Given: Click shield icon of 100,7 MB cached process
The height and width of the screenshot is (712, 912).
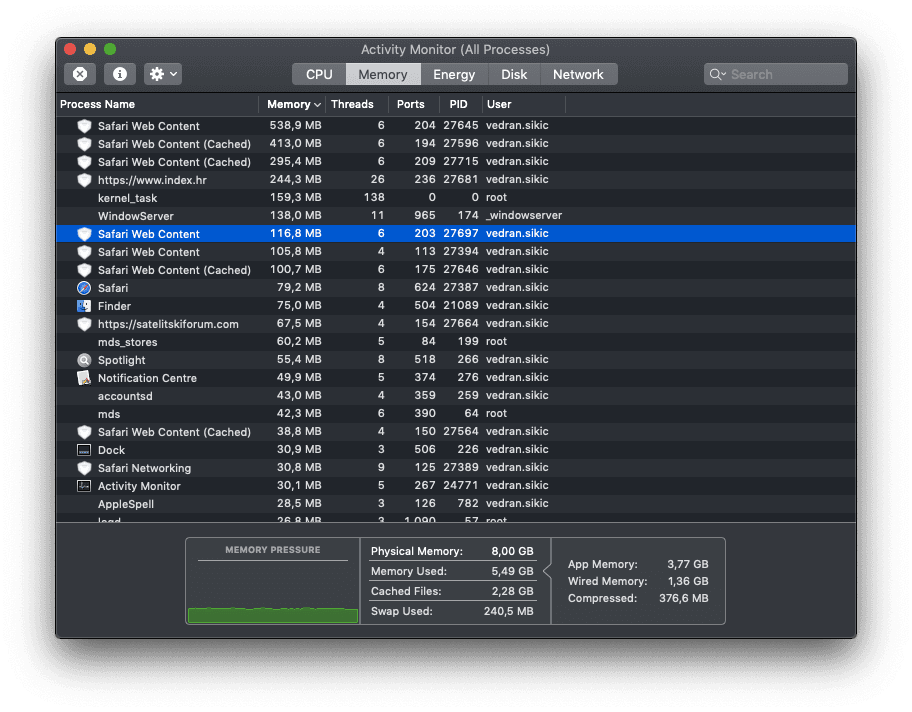Looking at the screenshot, I should click(x=84, y=270).
